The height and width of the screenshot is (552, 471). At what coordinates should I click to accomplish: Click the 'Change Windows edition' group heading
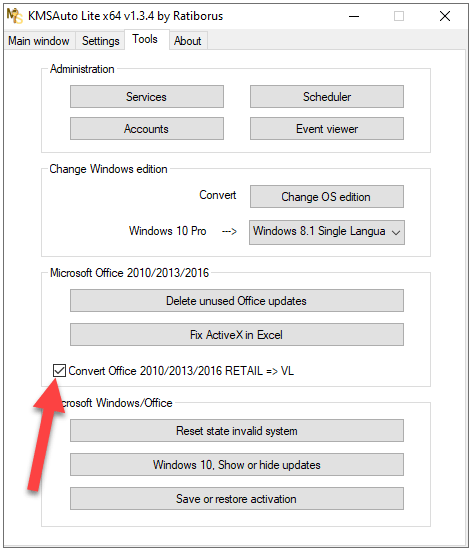[108, 169]
